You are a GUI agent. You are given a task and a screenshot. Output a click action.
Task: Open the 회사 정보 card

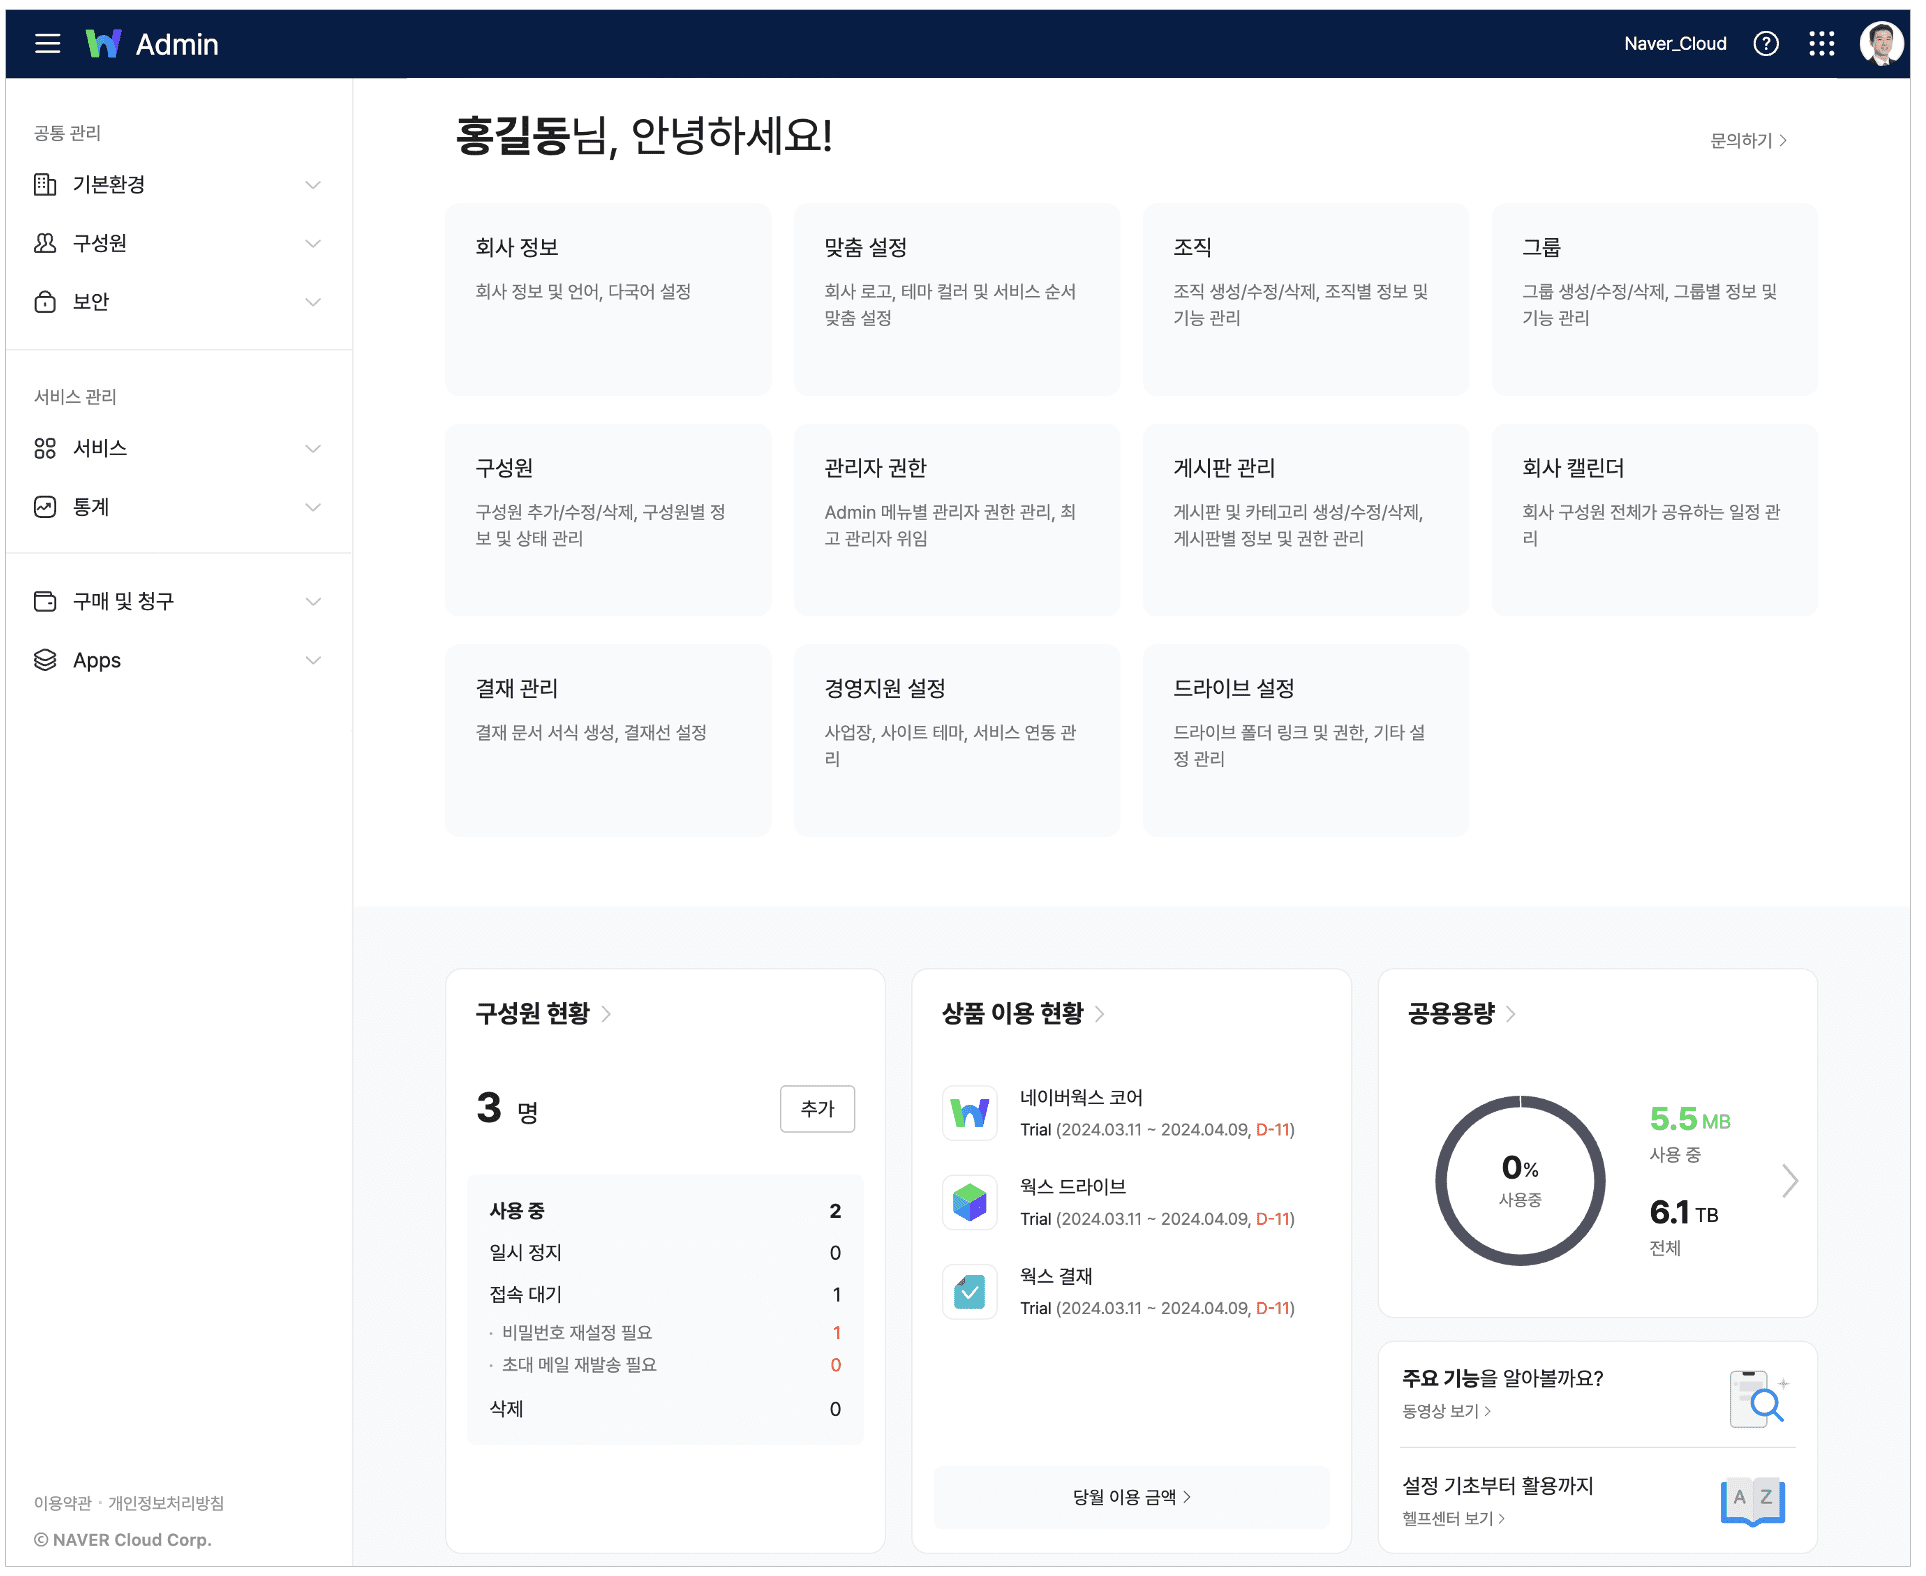[608, 299]
